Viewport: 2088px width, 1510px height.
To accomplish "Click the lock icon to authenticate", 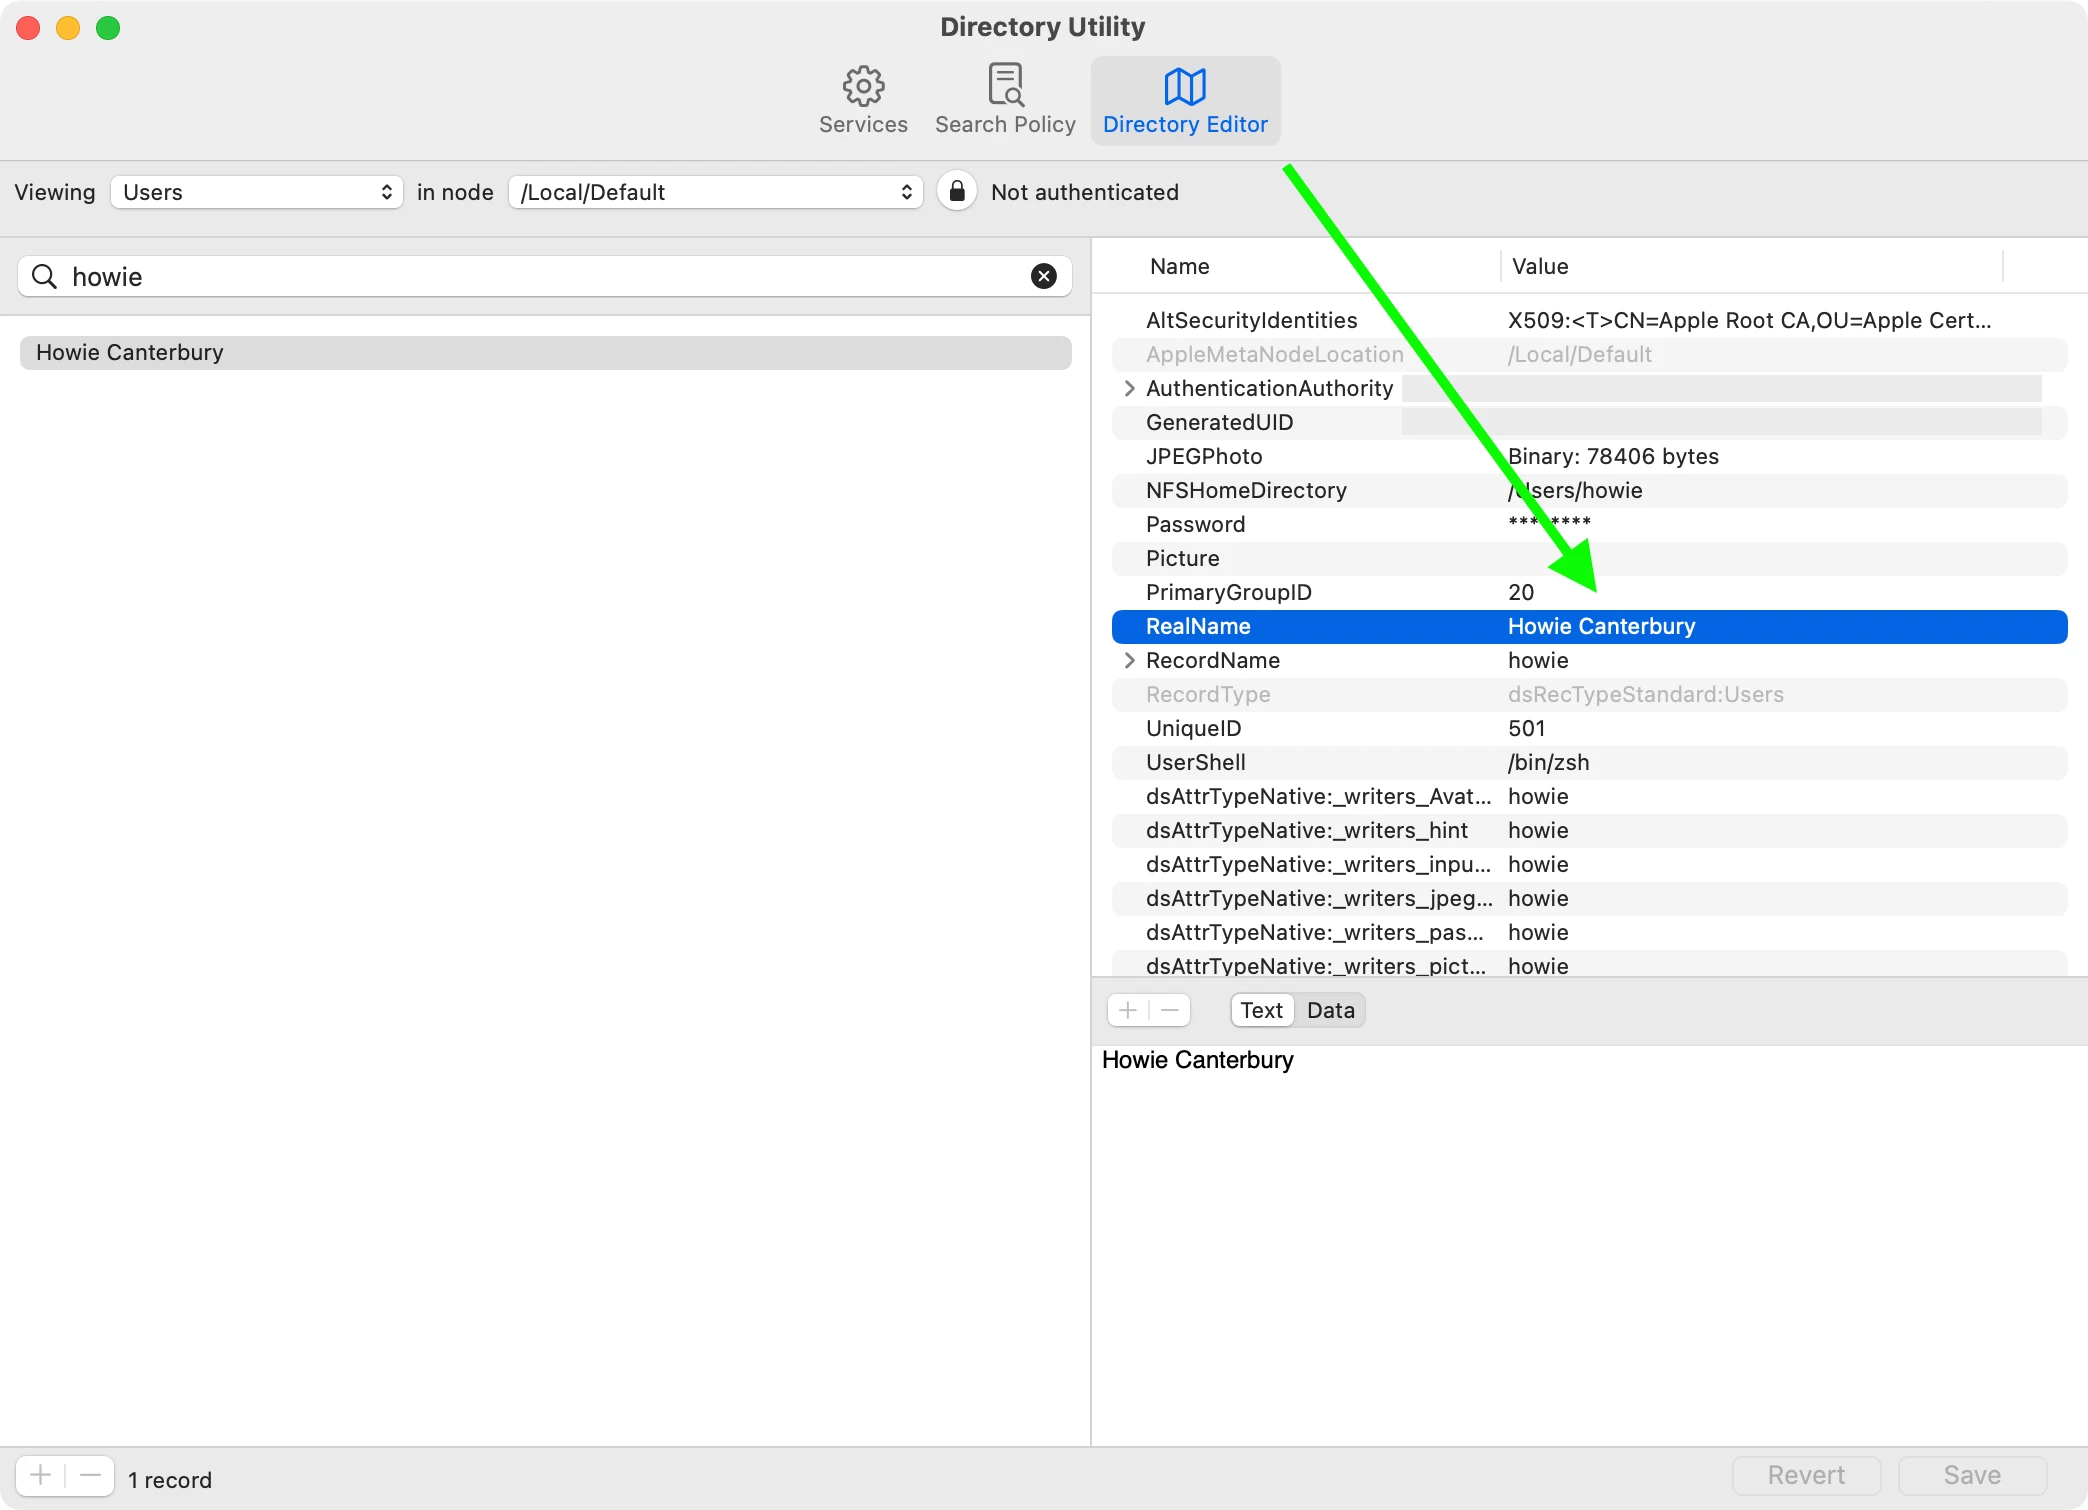I will click(x=957, y=191).
